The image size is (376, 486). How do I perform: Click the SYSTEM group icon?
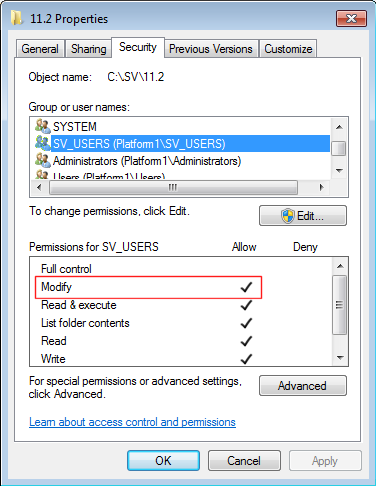coord(43,126)
